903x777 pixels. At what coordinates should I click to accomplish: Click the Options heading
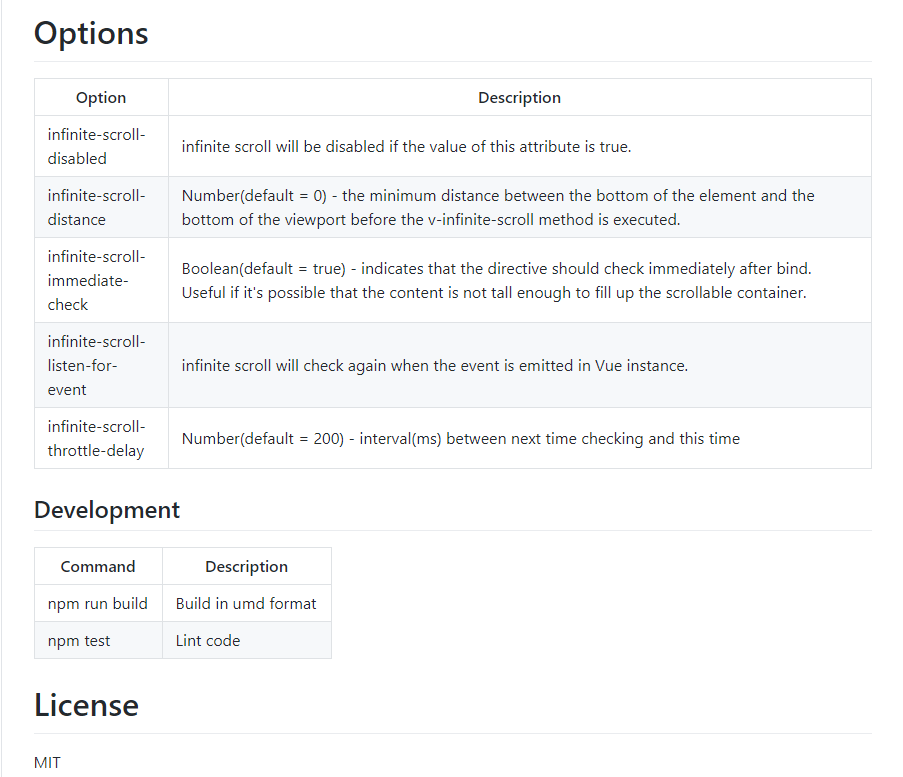coord(91,33)
